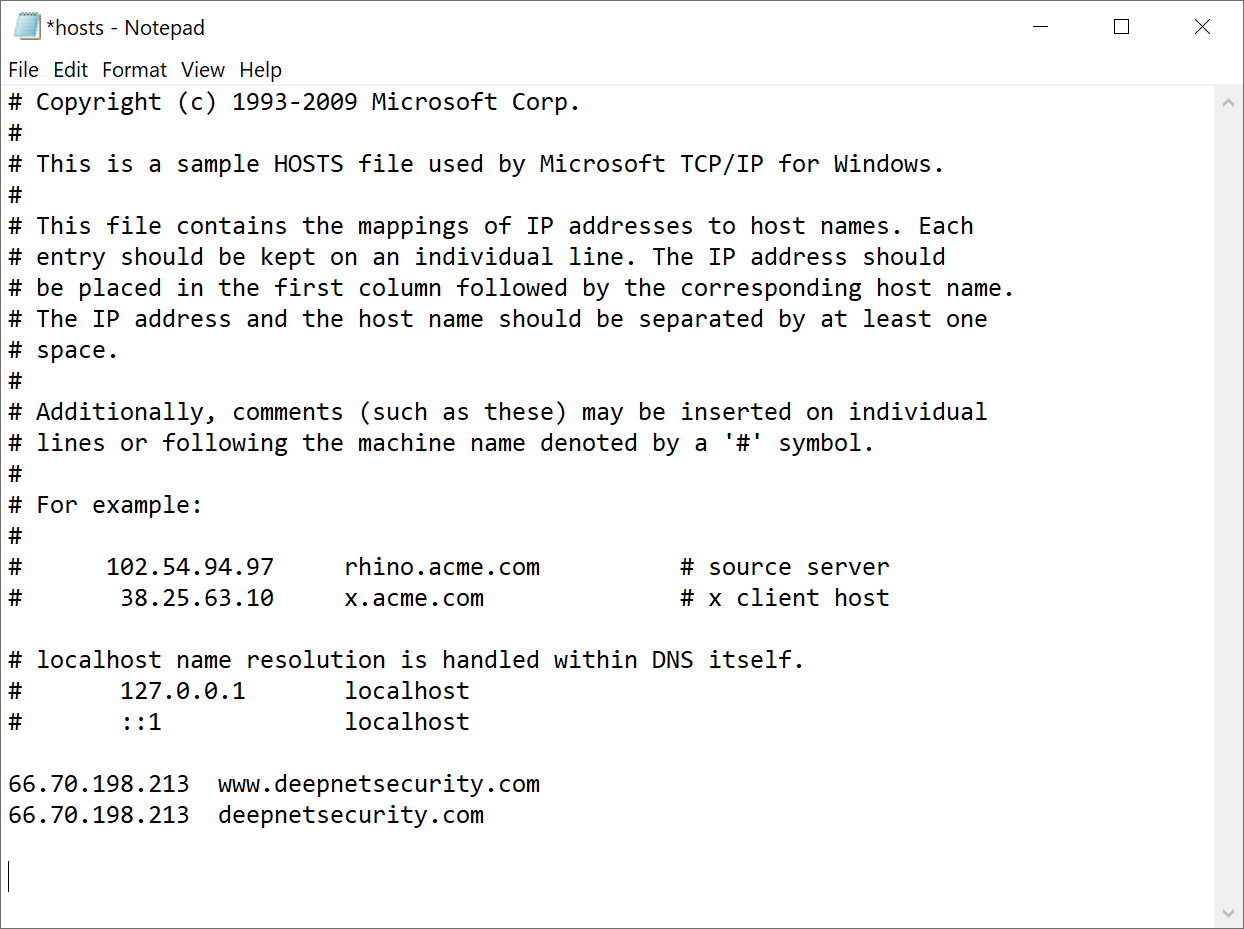The width and height of the screenshot is (1244, 929).
Task: Click the IP address before www.deepnetsecurity.com
Action: [98, 784]
